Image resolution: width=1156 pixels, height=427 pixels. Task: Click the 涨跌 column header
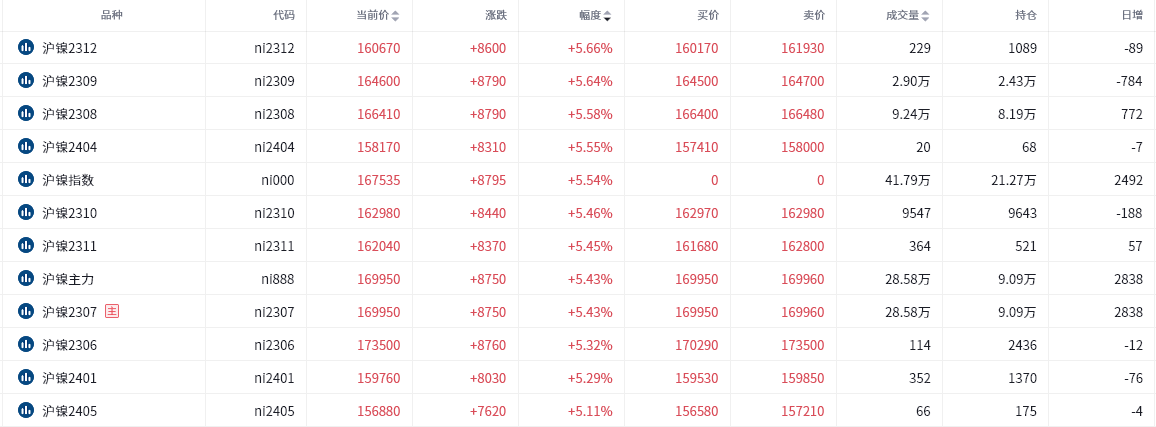[x=495, y=15]
